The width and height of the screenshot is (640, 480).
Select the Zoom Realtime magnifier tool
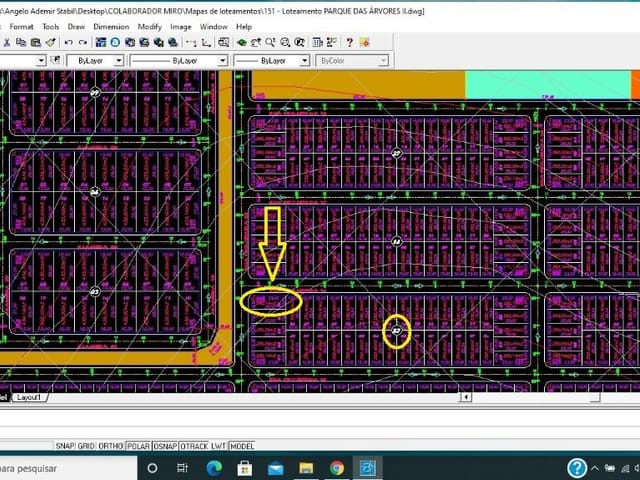pos(270,42)
